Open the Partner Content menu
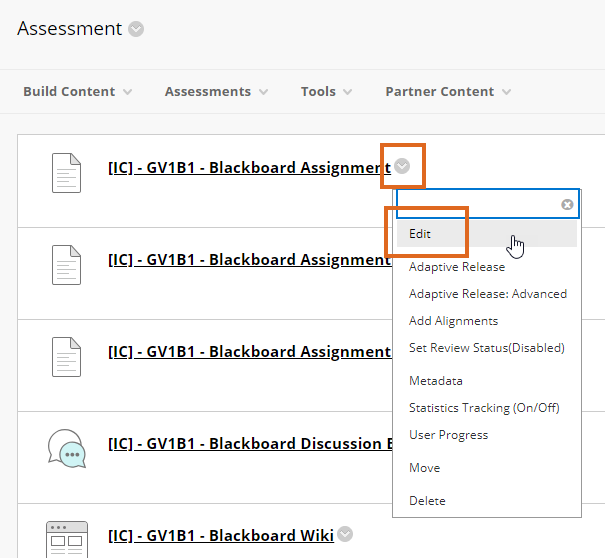The width and height of the screenshot is (605, 558). click(448, 91)
